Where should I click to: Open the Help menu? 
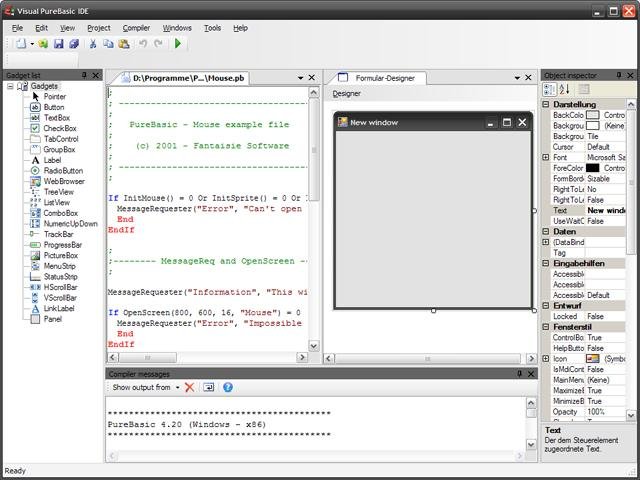coord(240,28)
